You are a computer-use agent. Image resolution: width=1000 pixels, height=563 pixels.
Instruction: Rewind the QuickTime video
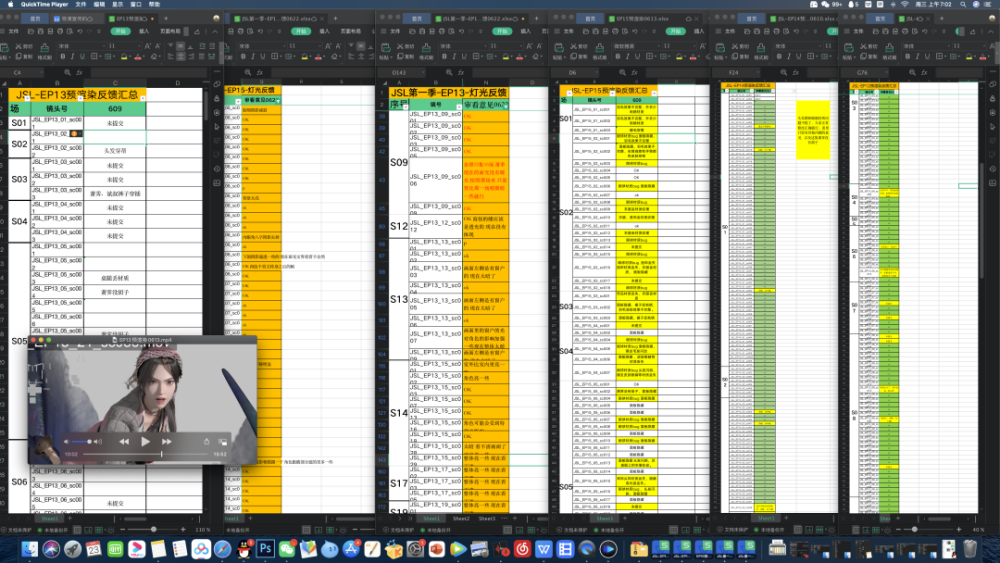[124, 441]
